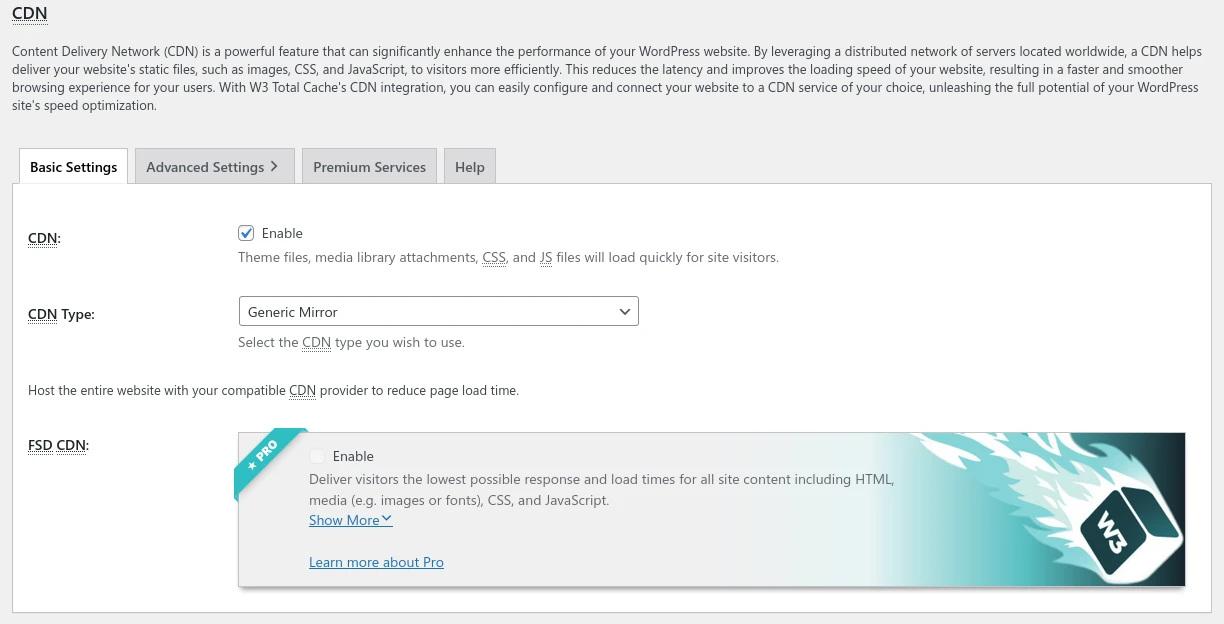Switch to the Basic Settings tab
This screenshot has height=624, width=1224.
tap(73, 167)
